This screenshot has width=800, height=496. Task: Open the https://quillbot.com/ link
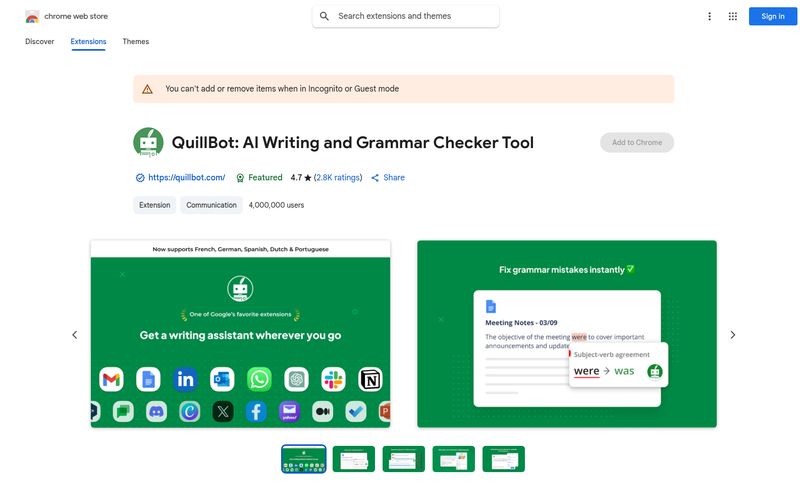(x=187, y=178)
